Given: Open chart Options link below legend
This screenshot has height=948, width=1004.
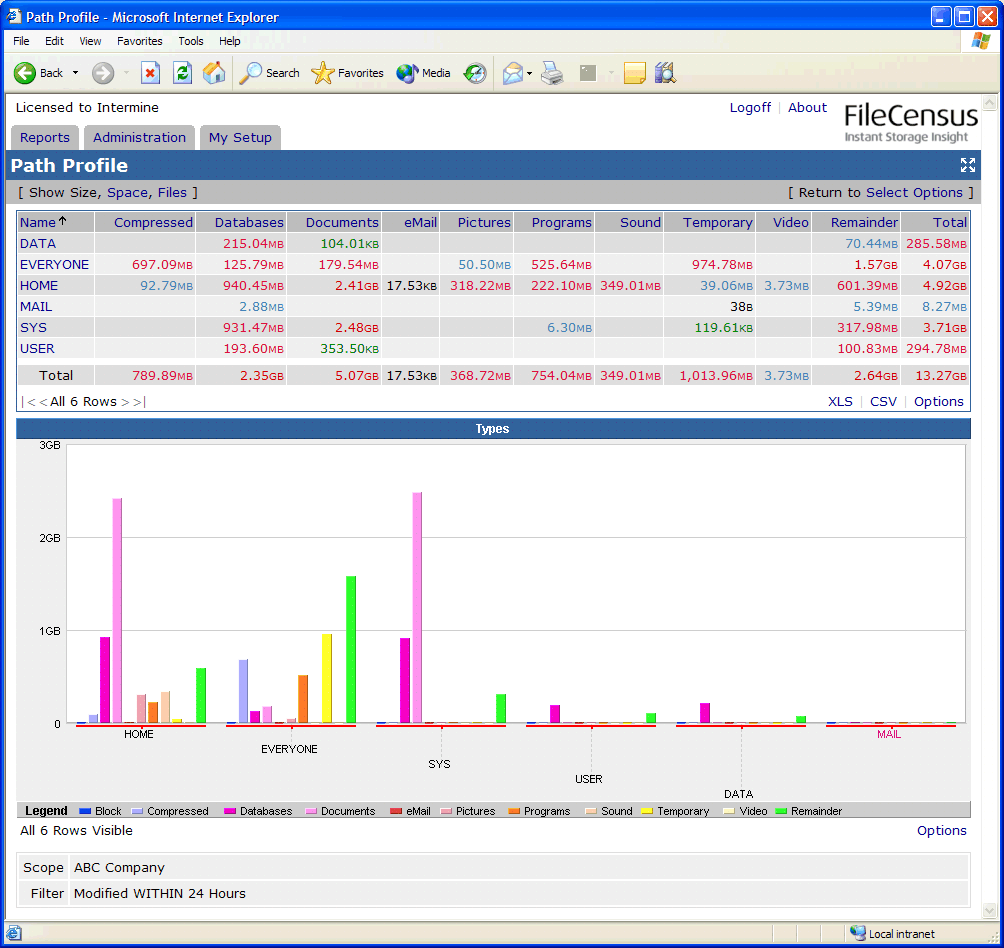Looking at the screenshot, I should pos(941,830).
